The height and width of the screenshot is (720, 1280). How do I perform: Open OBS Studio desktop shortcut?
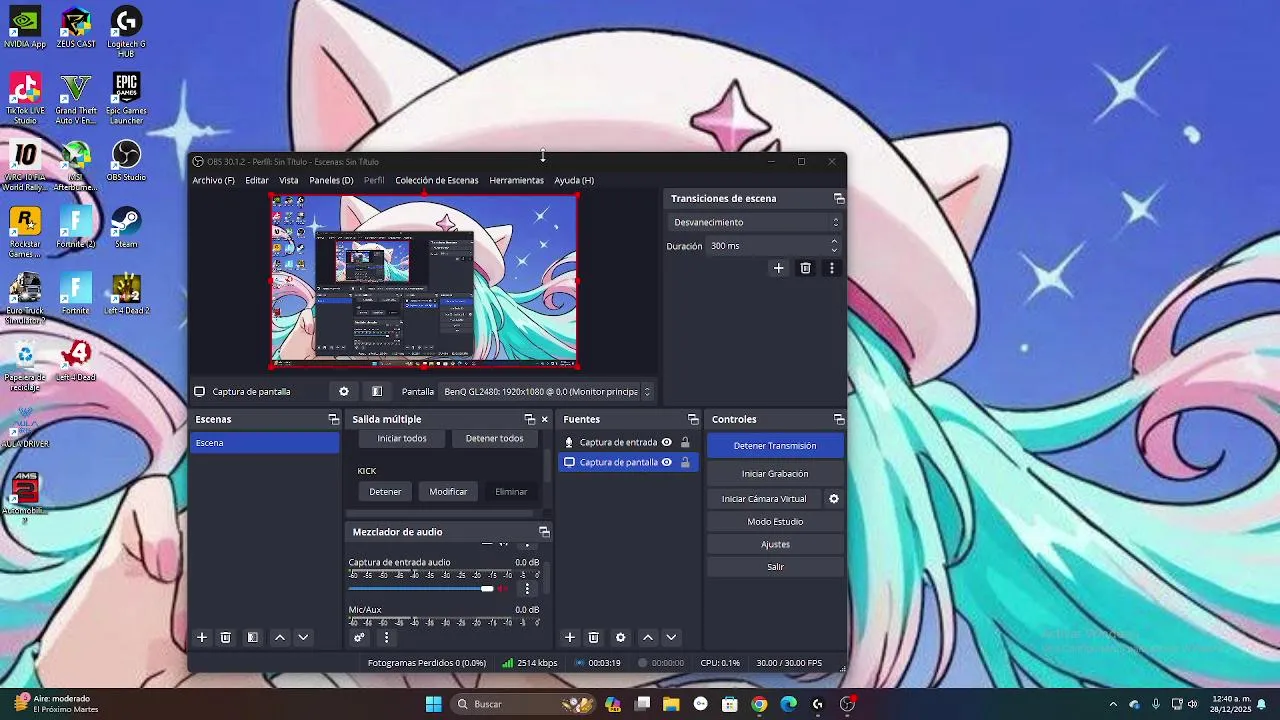tap(126, 161)
